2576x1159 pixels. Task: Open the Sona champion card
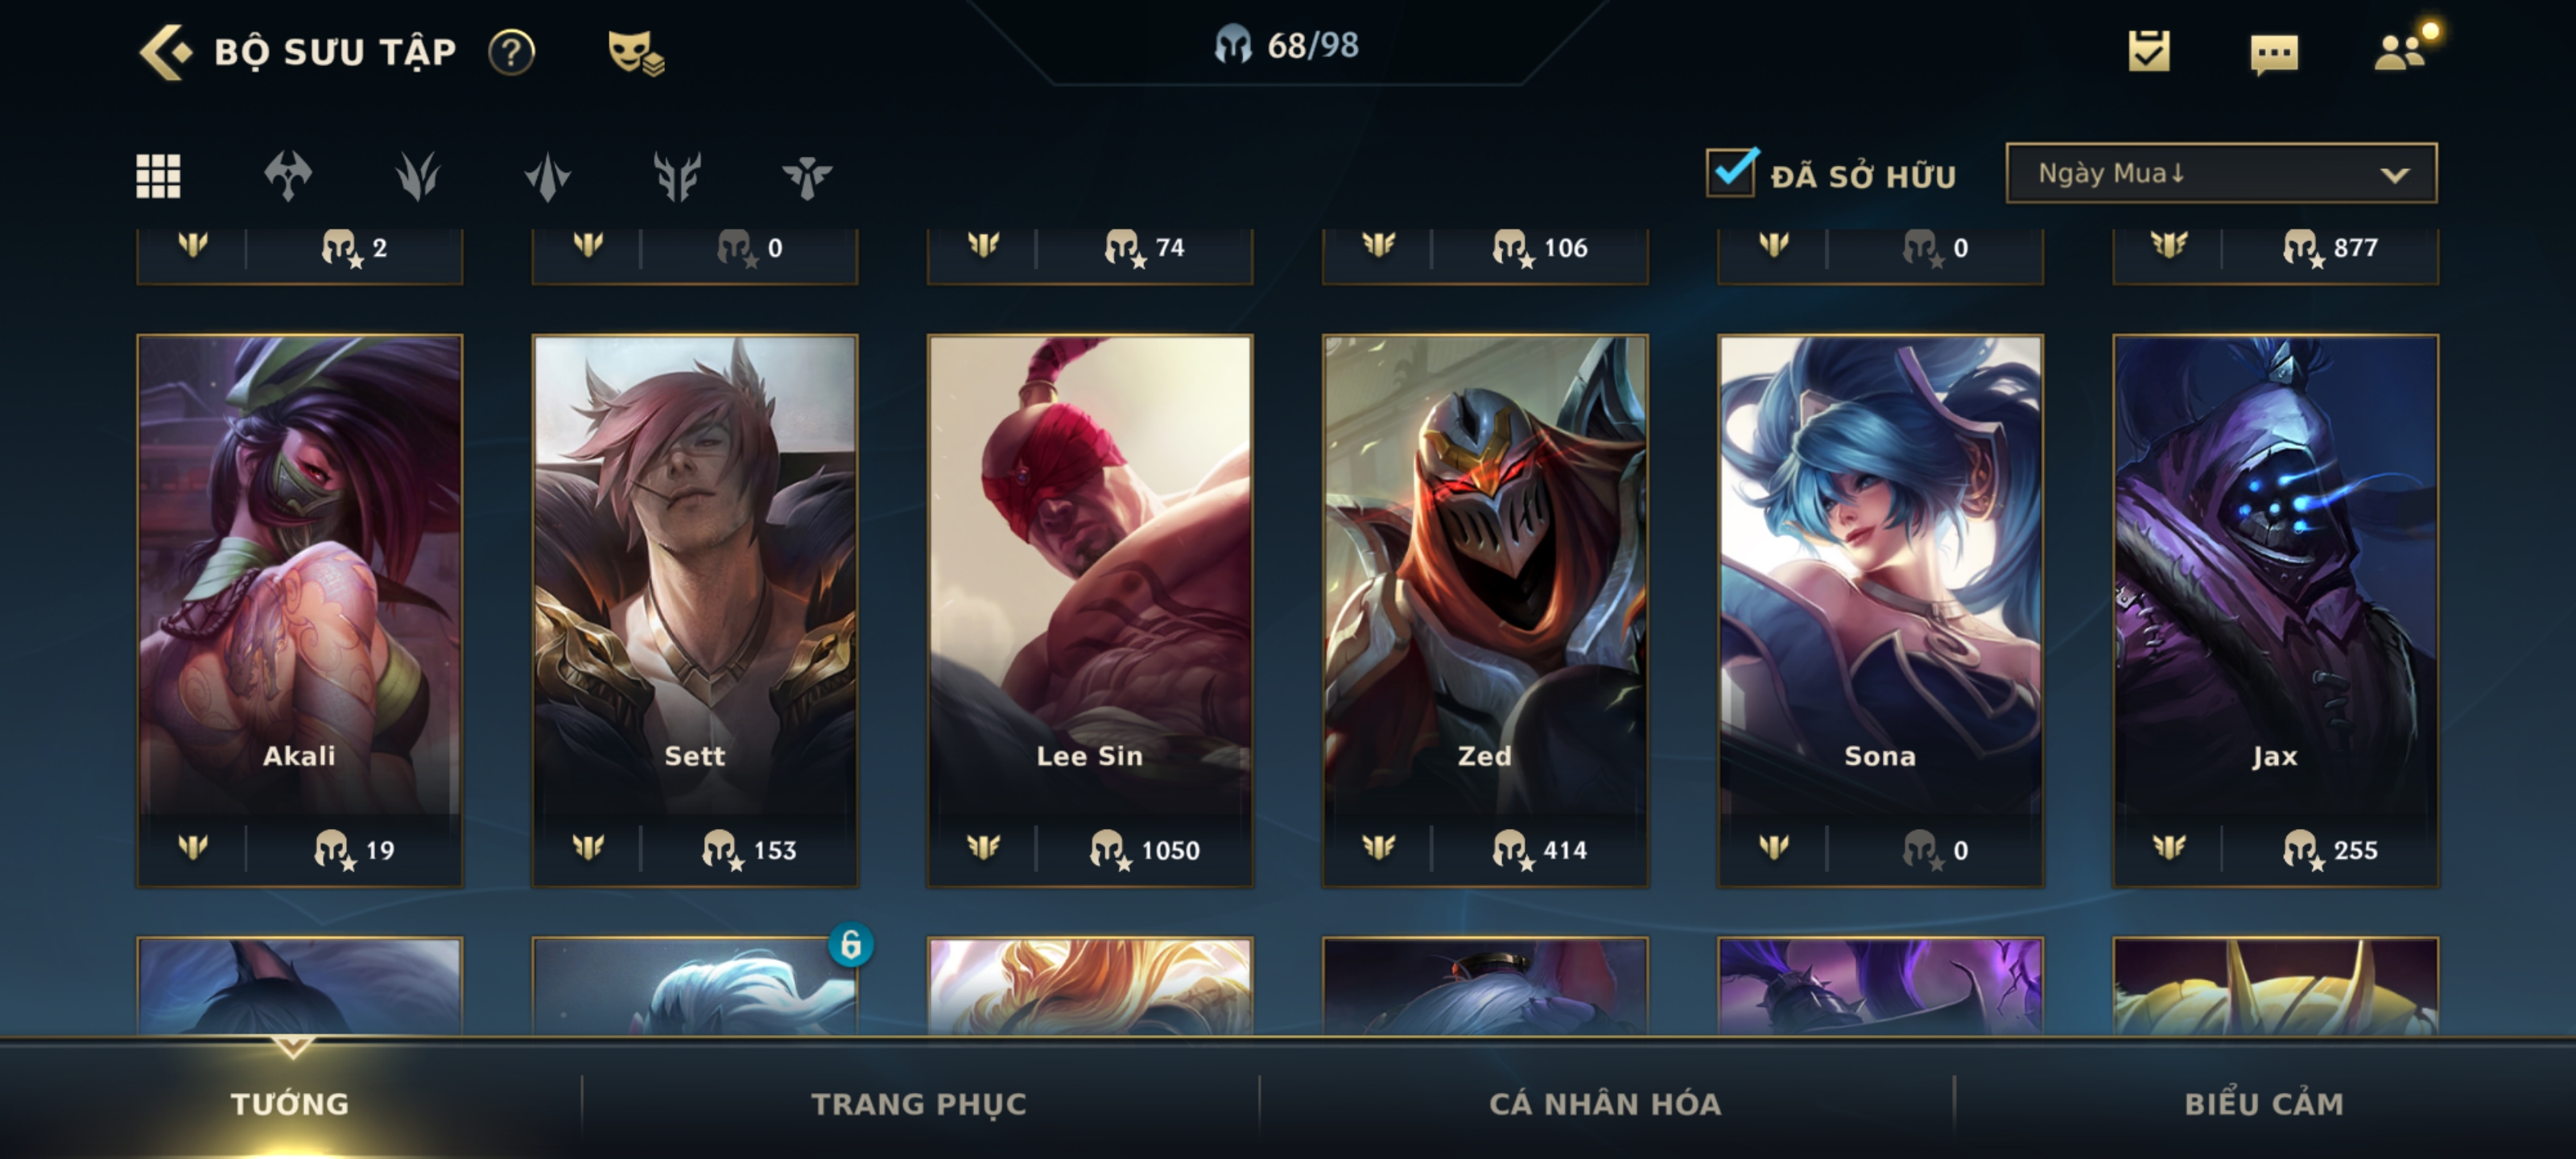coord(1879,610)
